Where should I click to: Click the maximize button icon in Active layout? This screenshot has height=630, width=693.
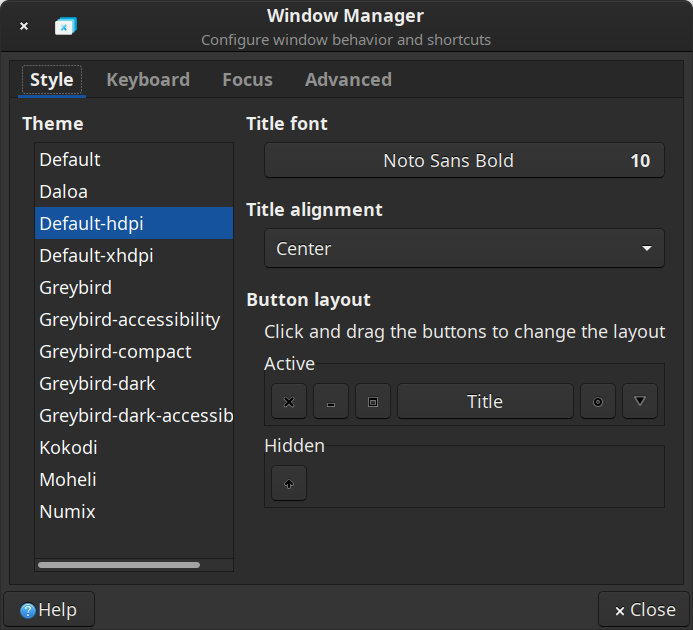(373, 402)
